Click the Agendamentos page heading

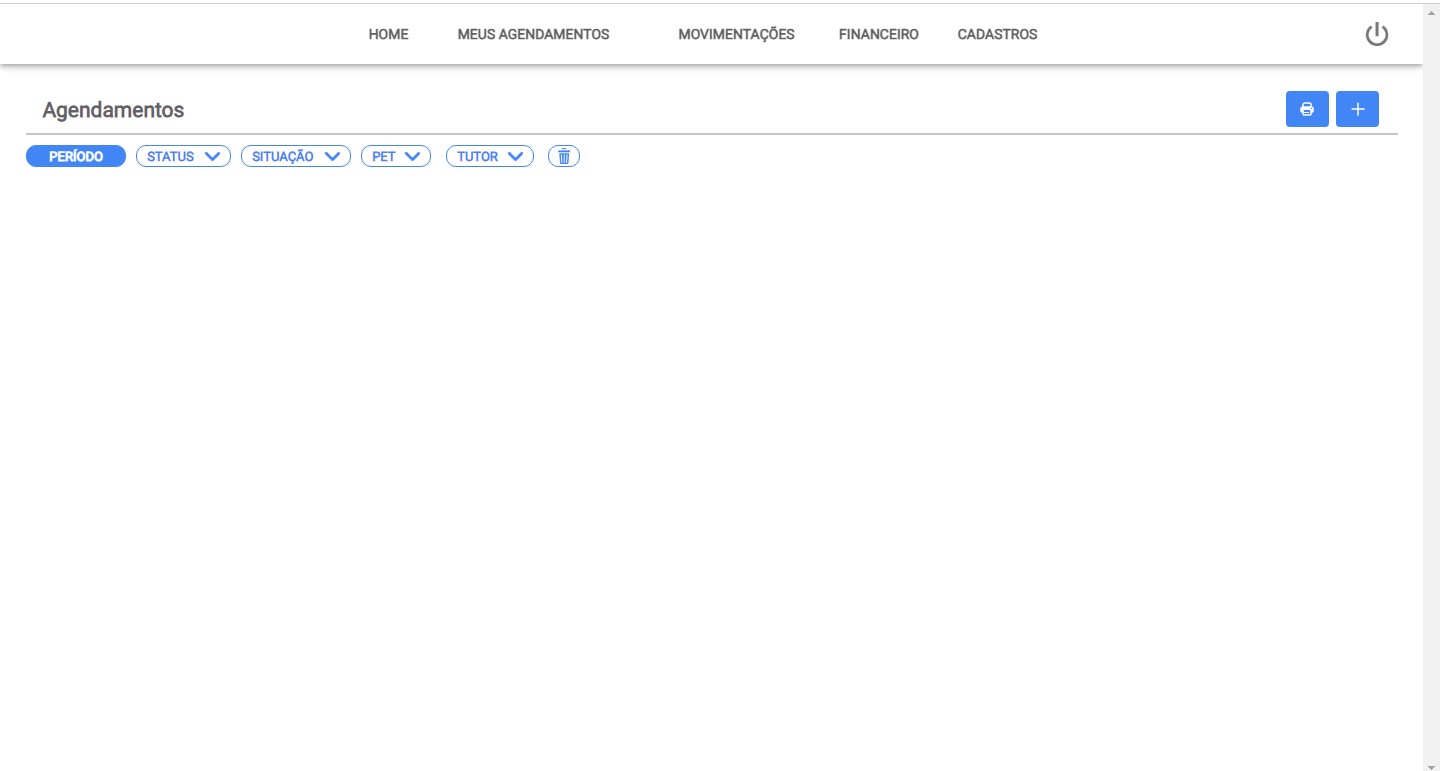[x=113, y=110]
